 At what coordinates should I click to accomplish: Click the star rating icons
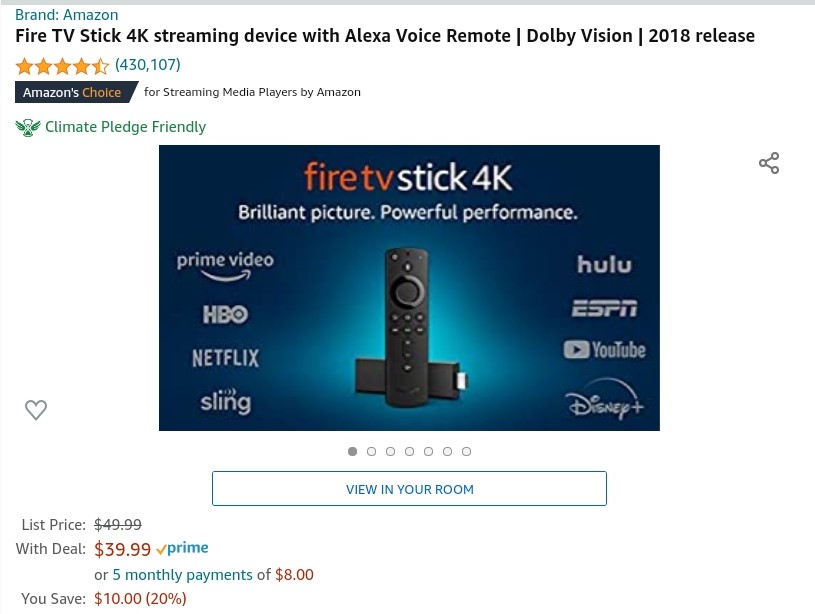point(62,66)
